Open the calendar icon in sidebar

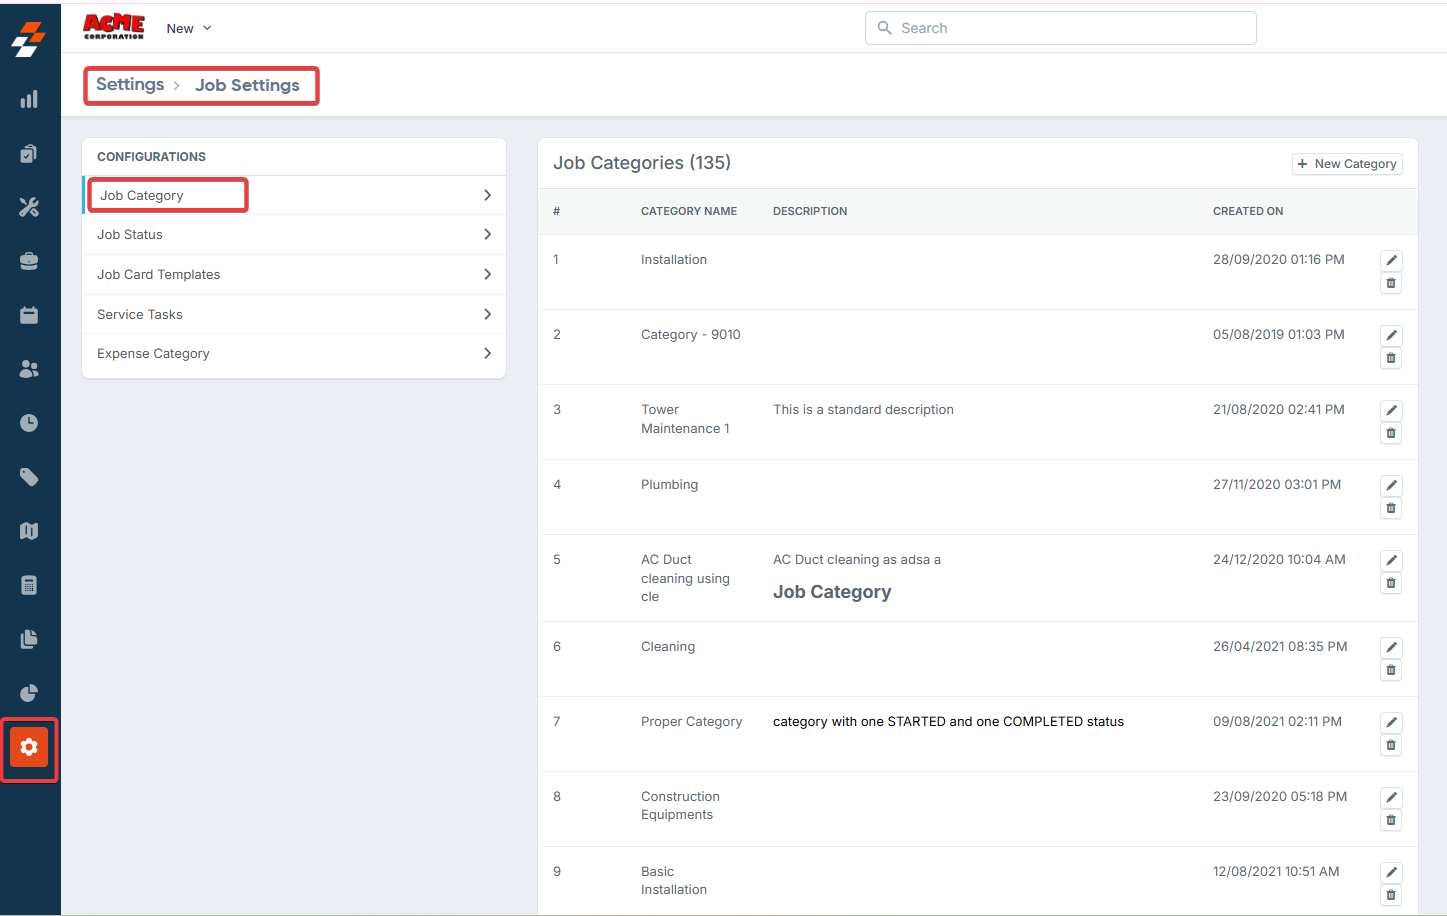[x=29, y=315]
